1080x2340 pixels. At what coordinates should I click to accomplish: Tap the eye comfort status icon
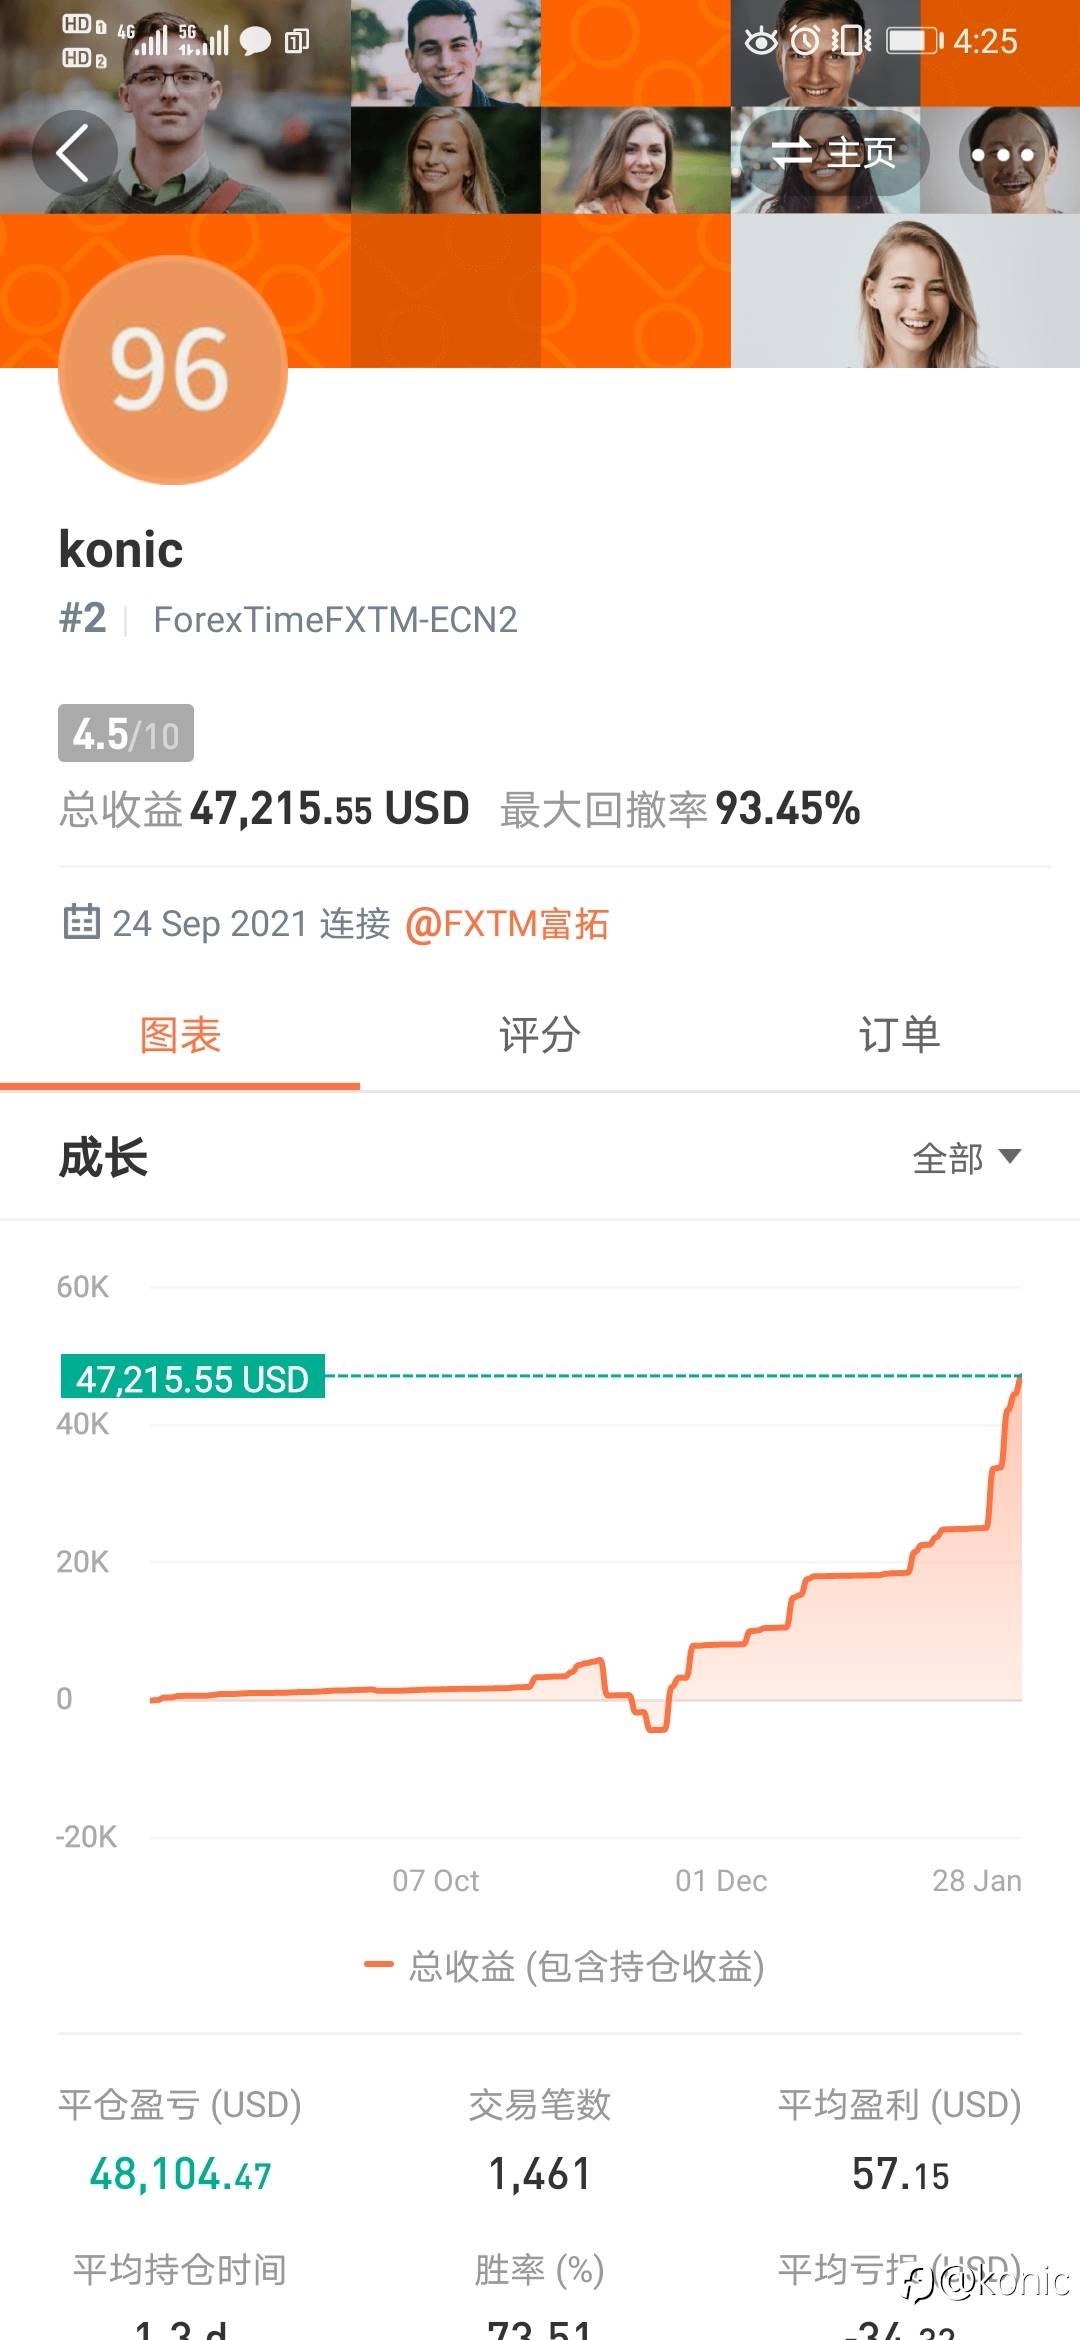(x=761, y=41)
